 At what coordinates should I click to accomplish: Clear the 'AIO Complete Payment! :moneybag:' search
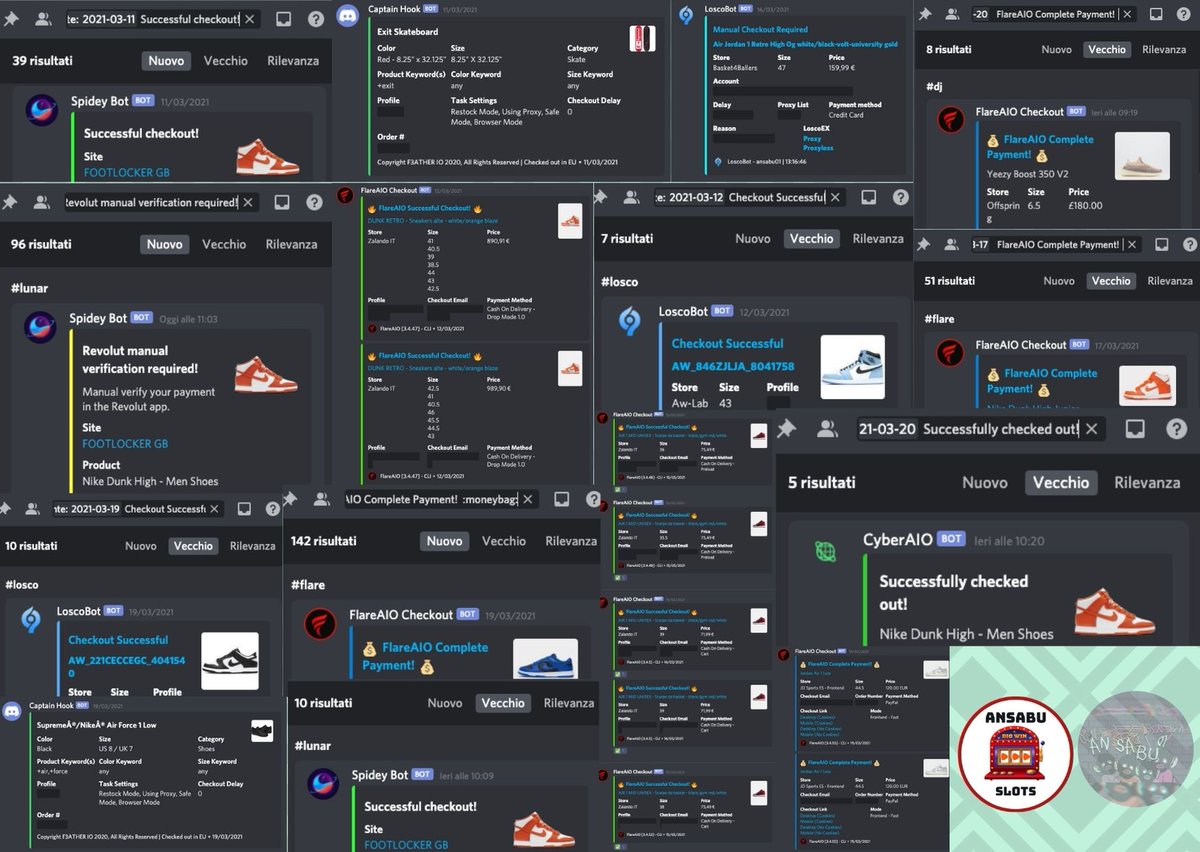(528, 499)
